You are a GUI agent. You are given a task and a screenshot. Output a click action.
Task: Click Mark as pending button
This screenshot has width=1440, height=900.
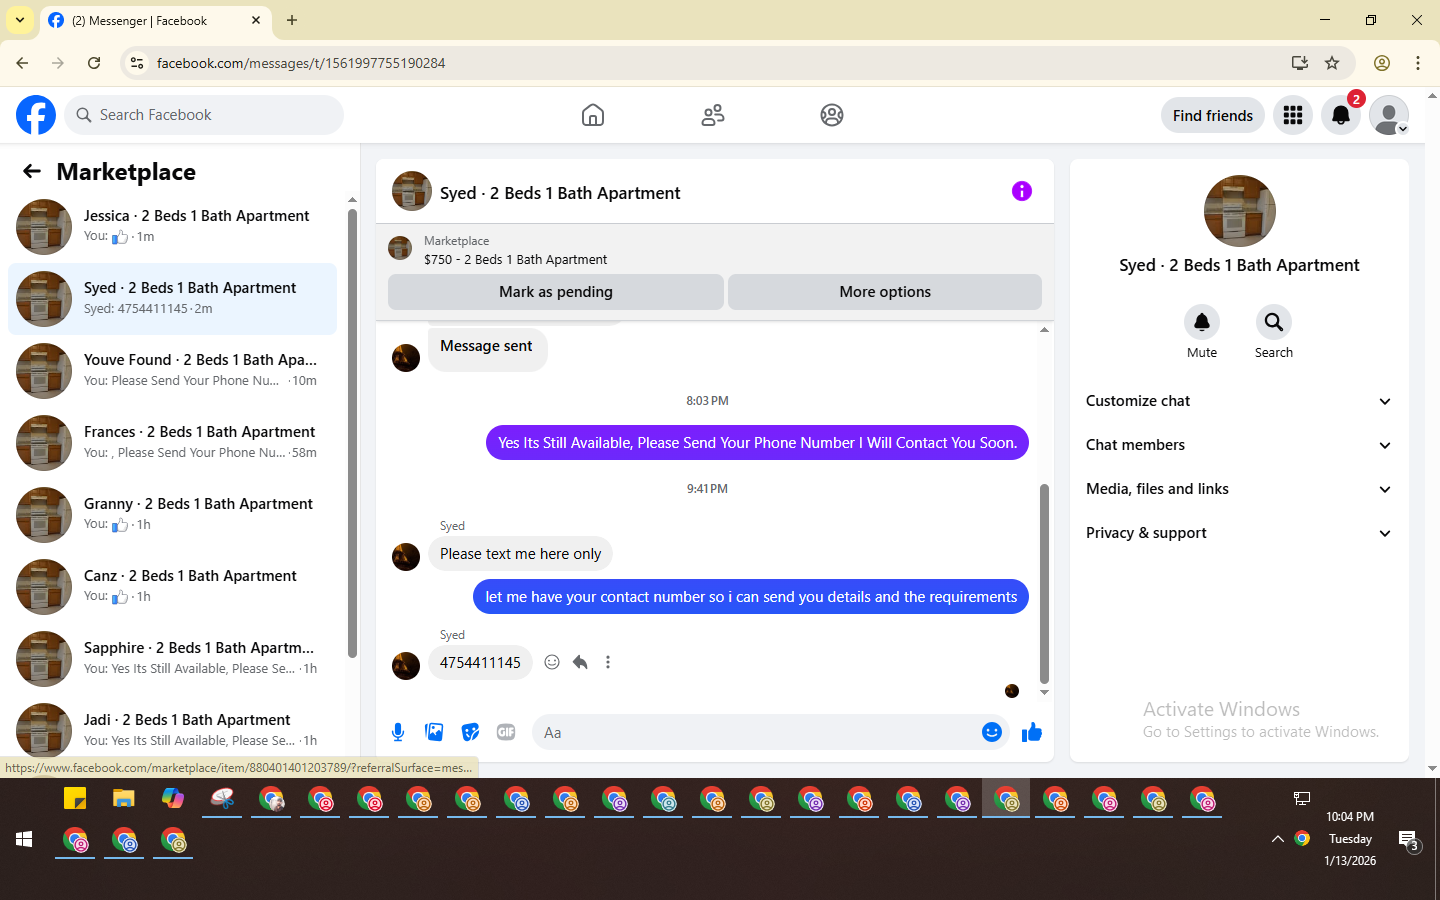[556, 292]
